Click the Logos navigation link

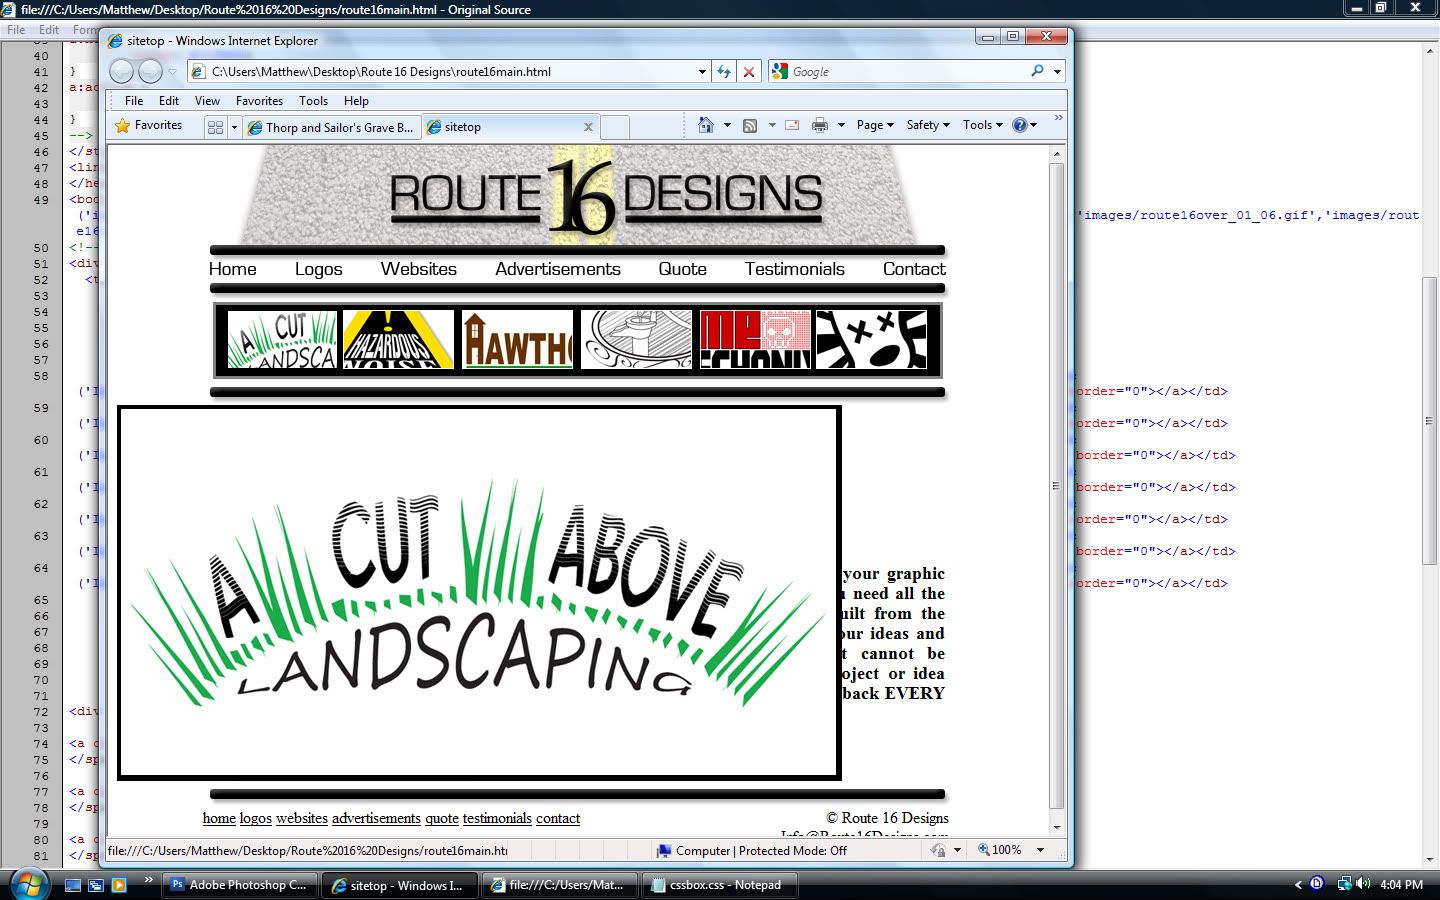[319, 269]
